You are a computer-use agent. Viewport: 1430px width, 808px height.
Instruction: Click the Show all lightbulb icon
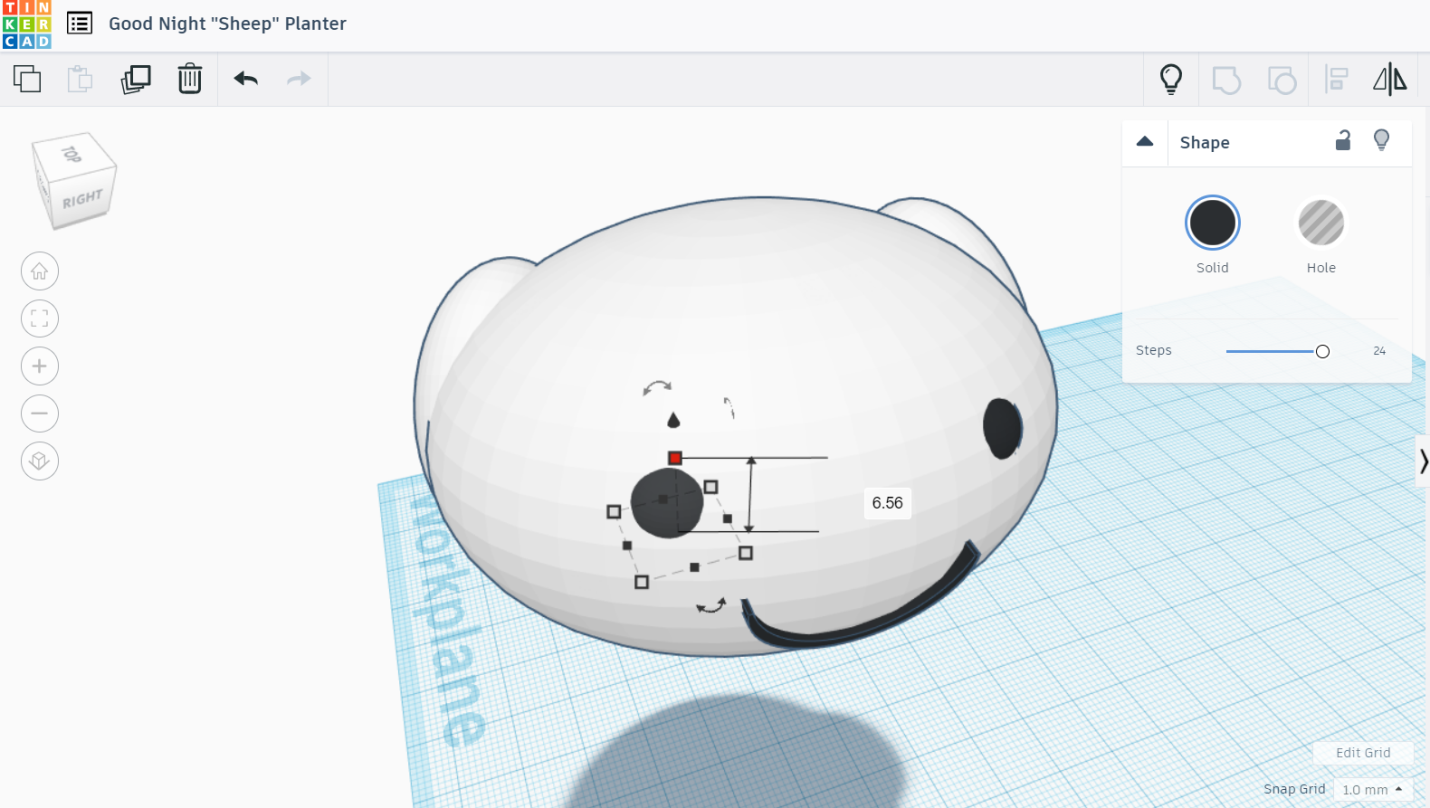point(1171,79)
